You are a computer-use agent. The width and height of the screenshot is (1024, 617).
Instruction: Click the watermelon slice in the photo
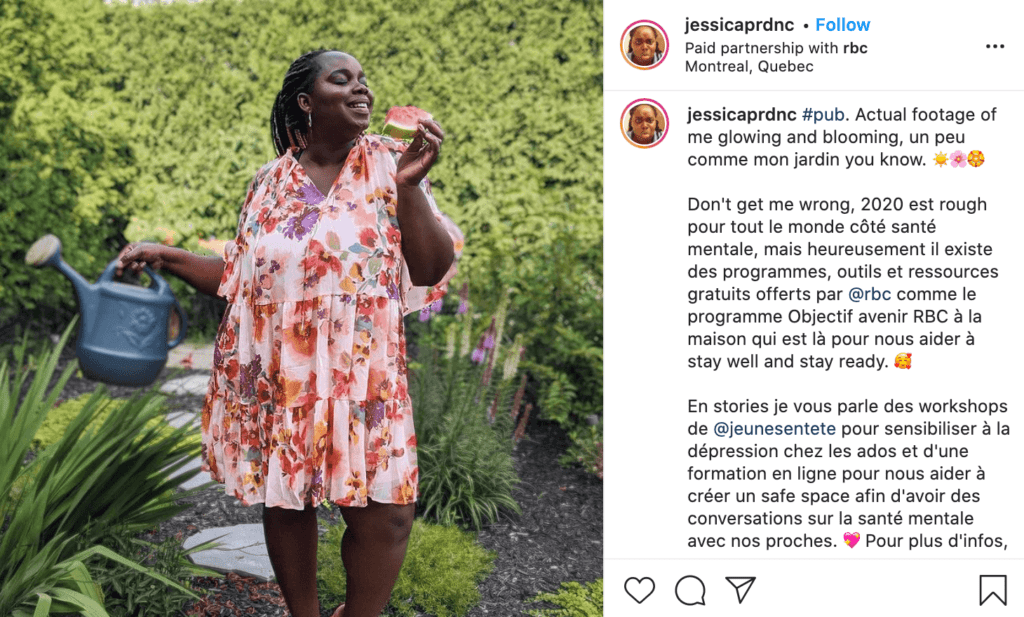405,122
